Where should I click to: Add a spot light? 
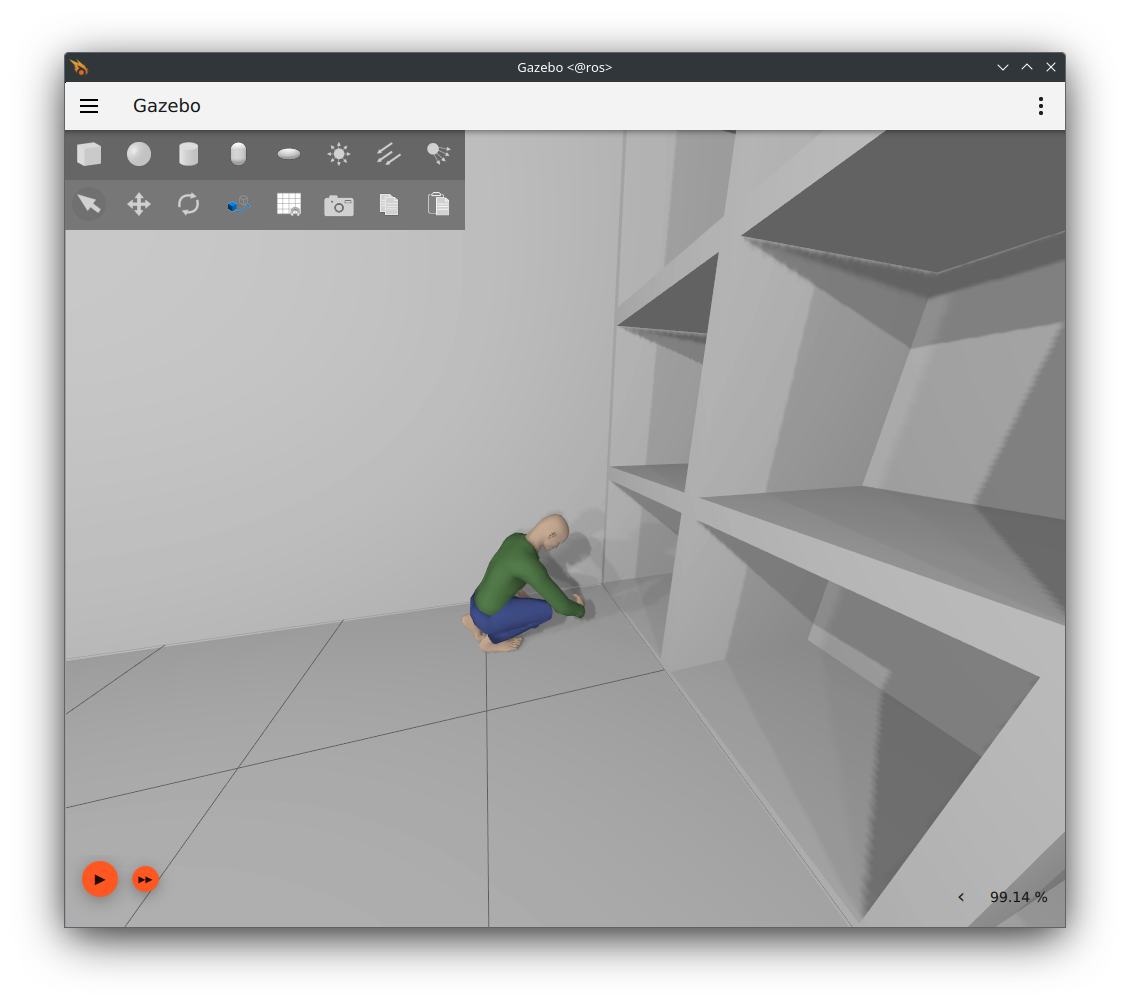[x=438, y=154]
